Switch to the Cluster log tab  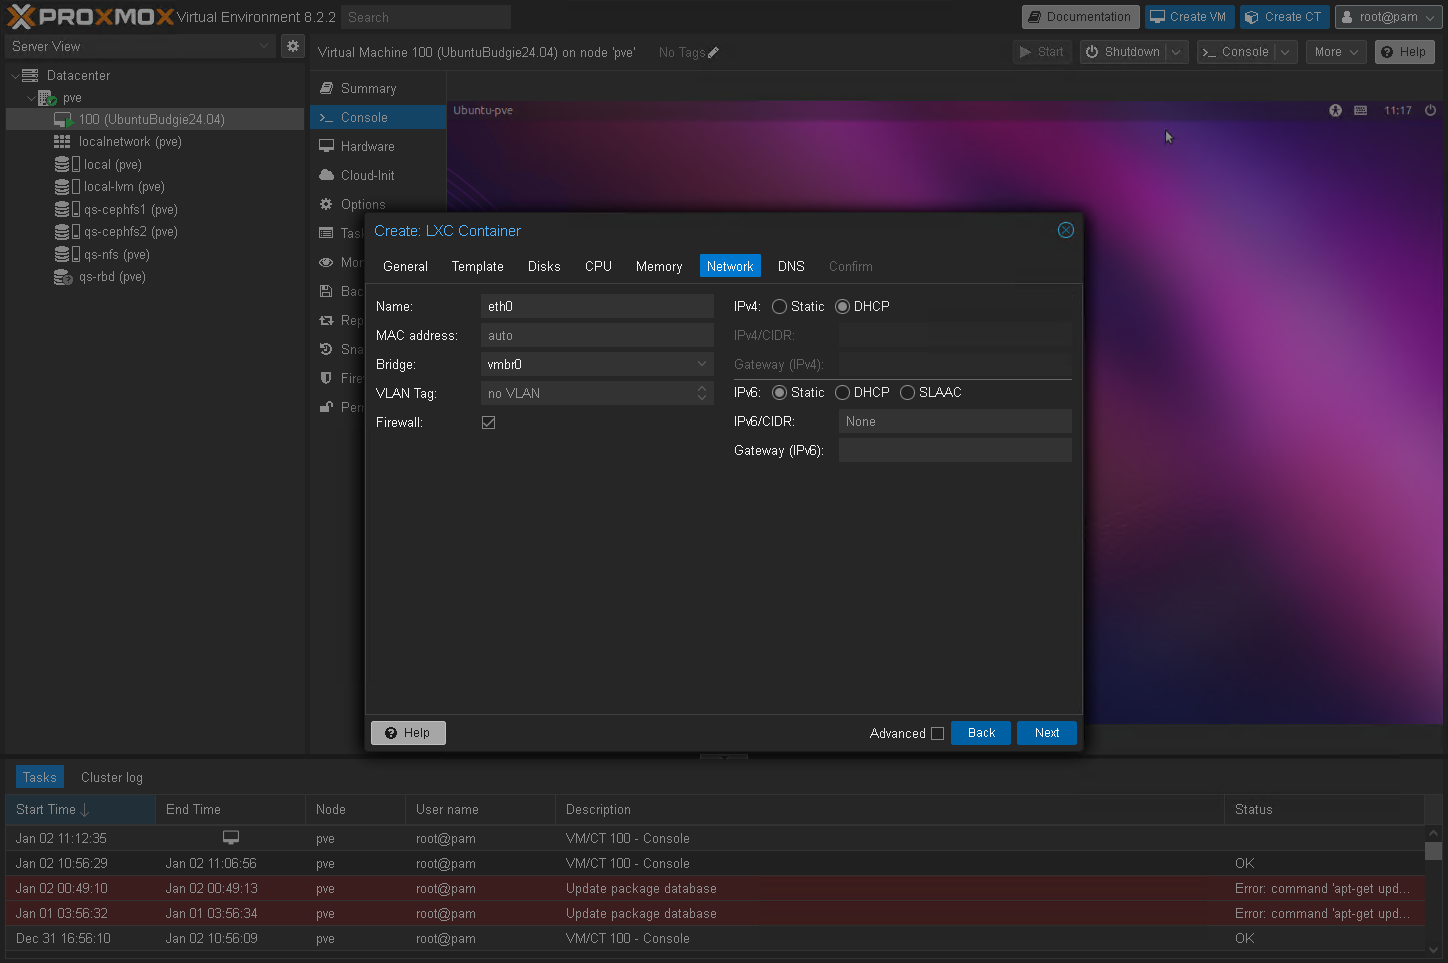pos(112,777)
